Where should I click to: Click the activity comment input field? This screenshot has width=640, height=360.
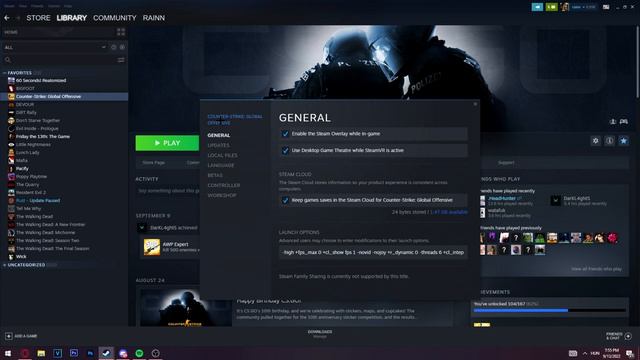click(168, 191)
